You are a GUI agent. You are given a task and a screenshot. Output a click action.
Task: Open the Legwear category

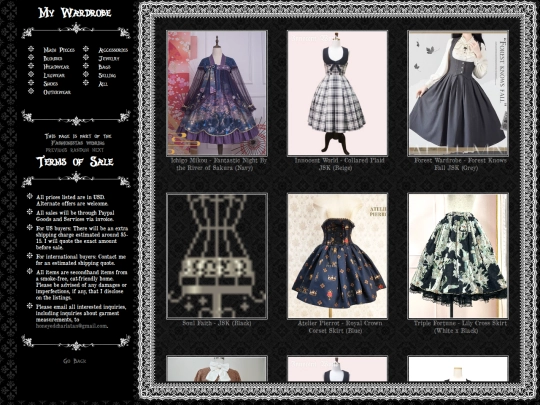(x=54, y=75)
